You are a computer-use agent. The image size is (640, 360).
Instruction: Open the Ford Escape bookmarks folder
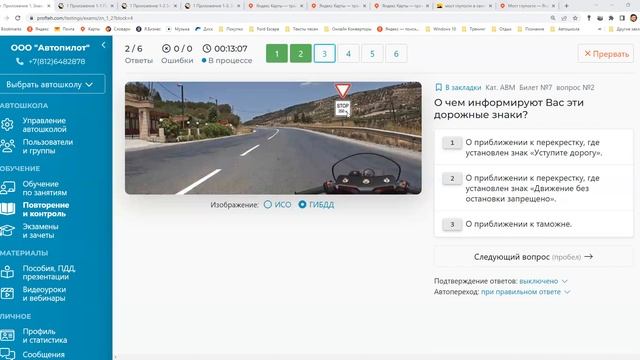coord(264,29)
